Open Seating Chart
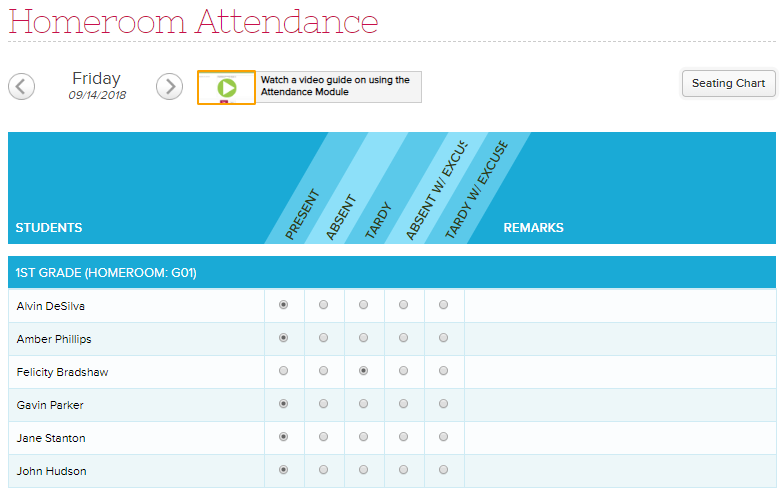This screenshot has width=784, height=496. pos(728,84)
